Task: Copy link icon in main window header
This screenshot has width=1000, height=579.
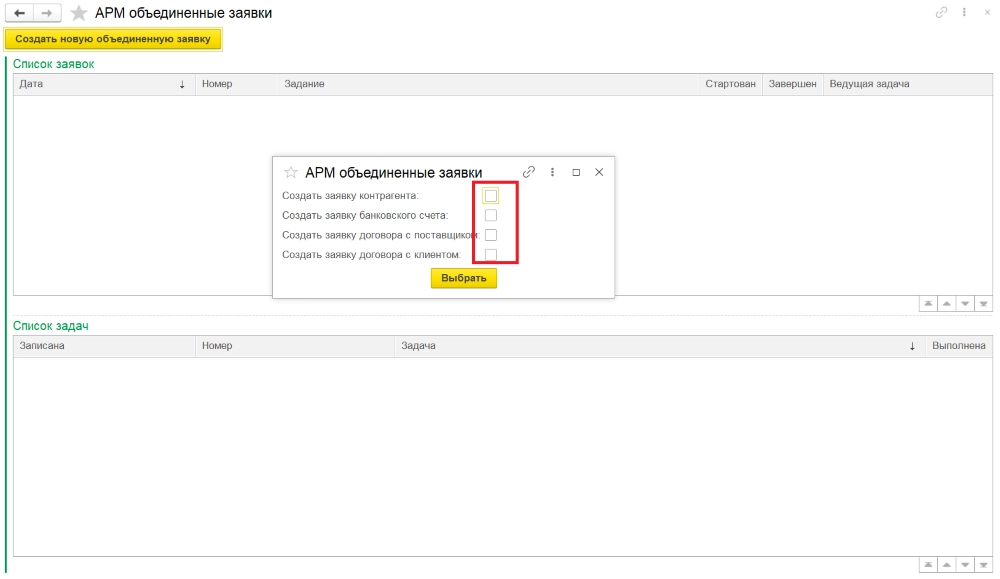Action: [941, 12]
